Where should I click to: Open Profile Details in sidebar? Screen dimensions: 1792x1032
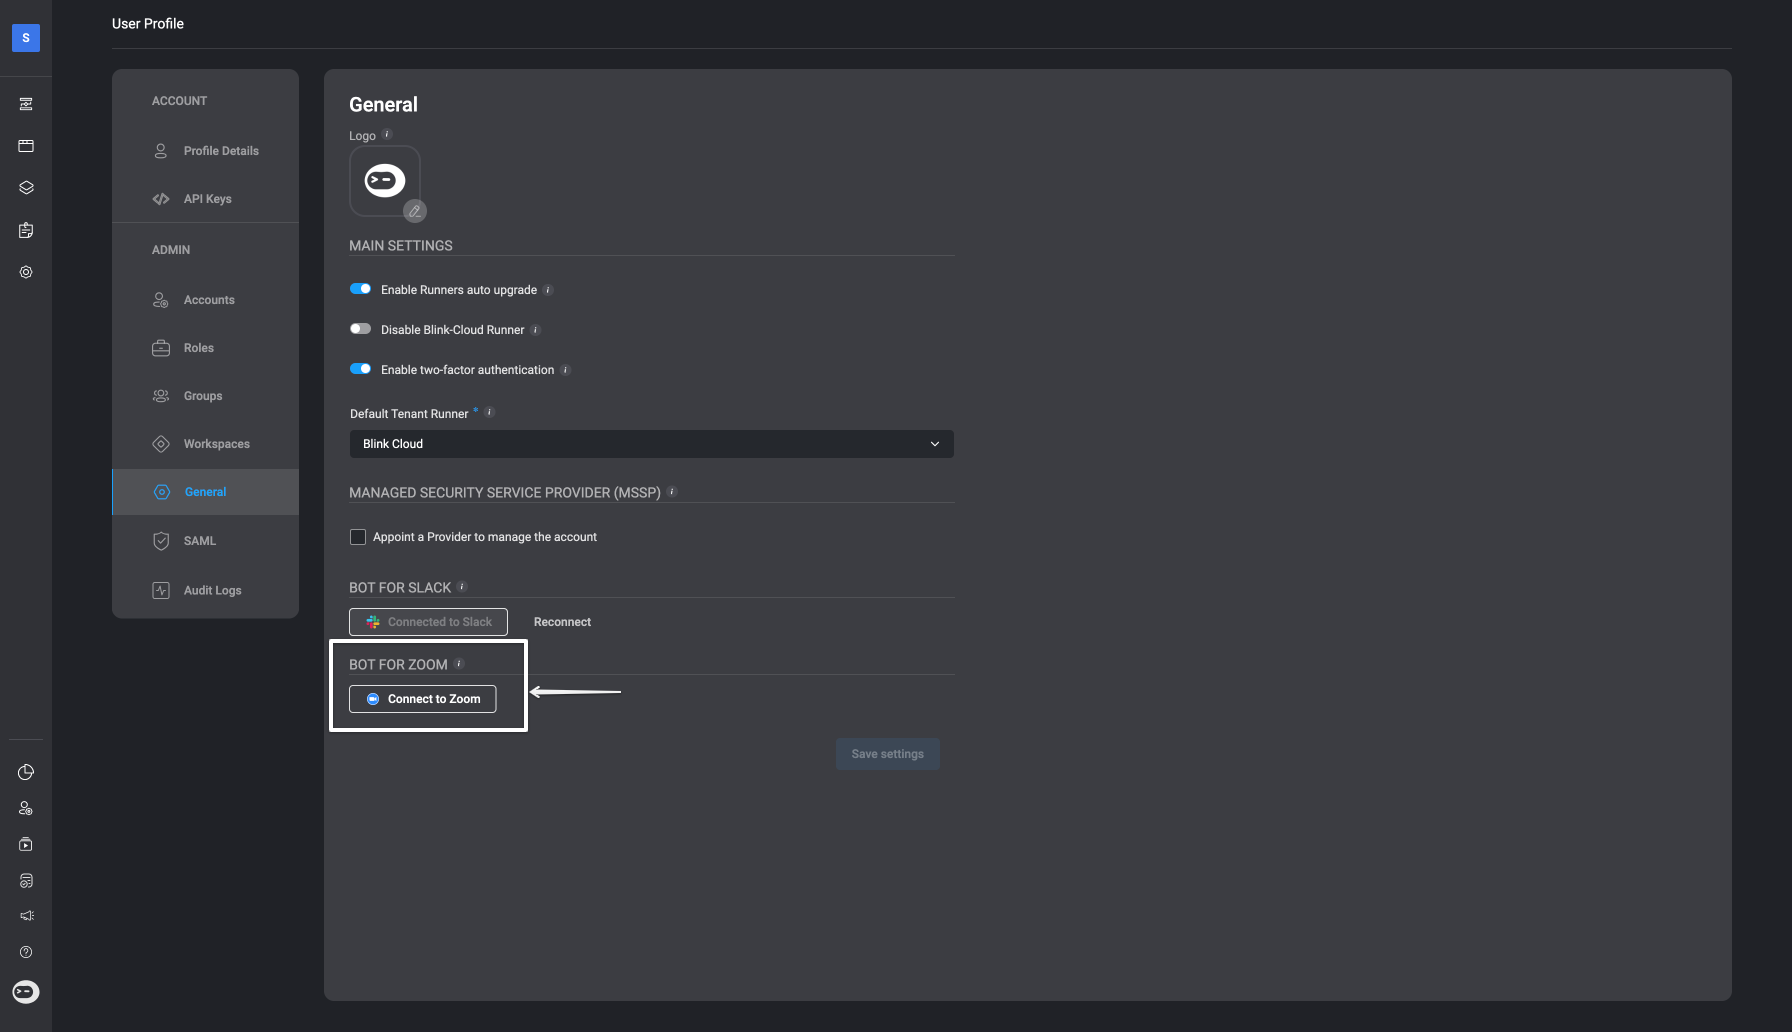click(x=205, y=151)
